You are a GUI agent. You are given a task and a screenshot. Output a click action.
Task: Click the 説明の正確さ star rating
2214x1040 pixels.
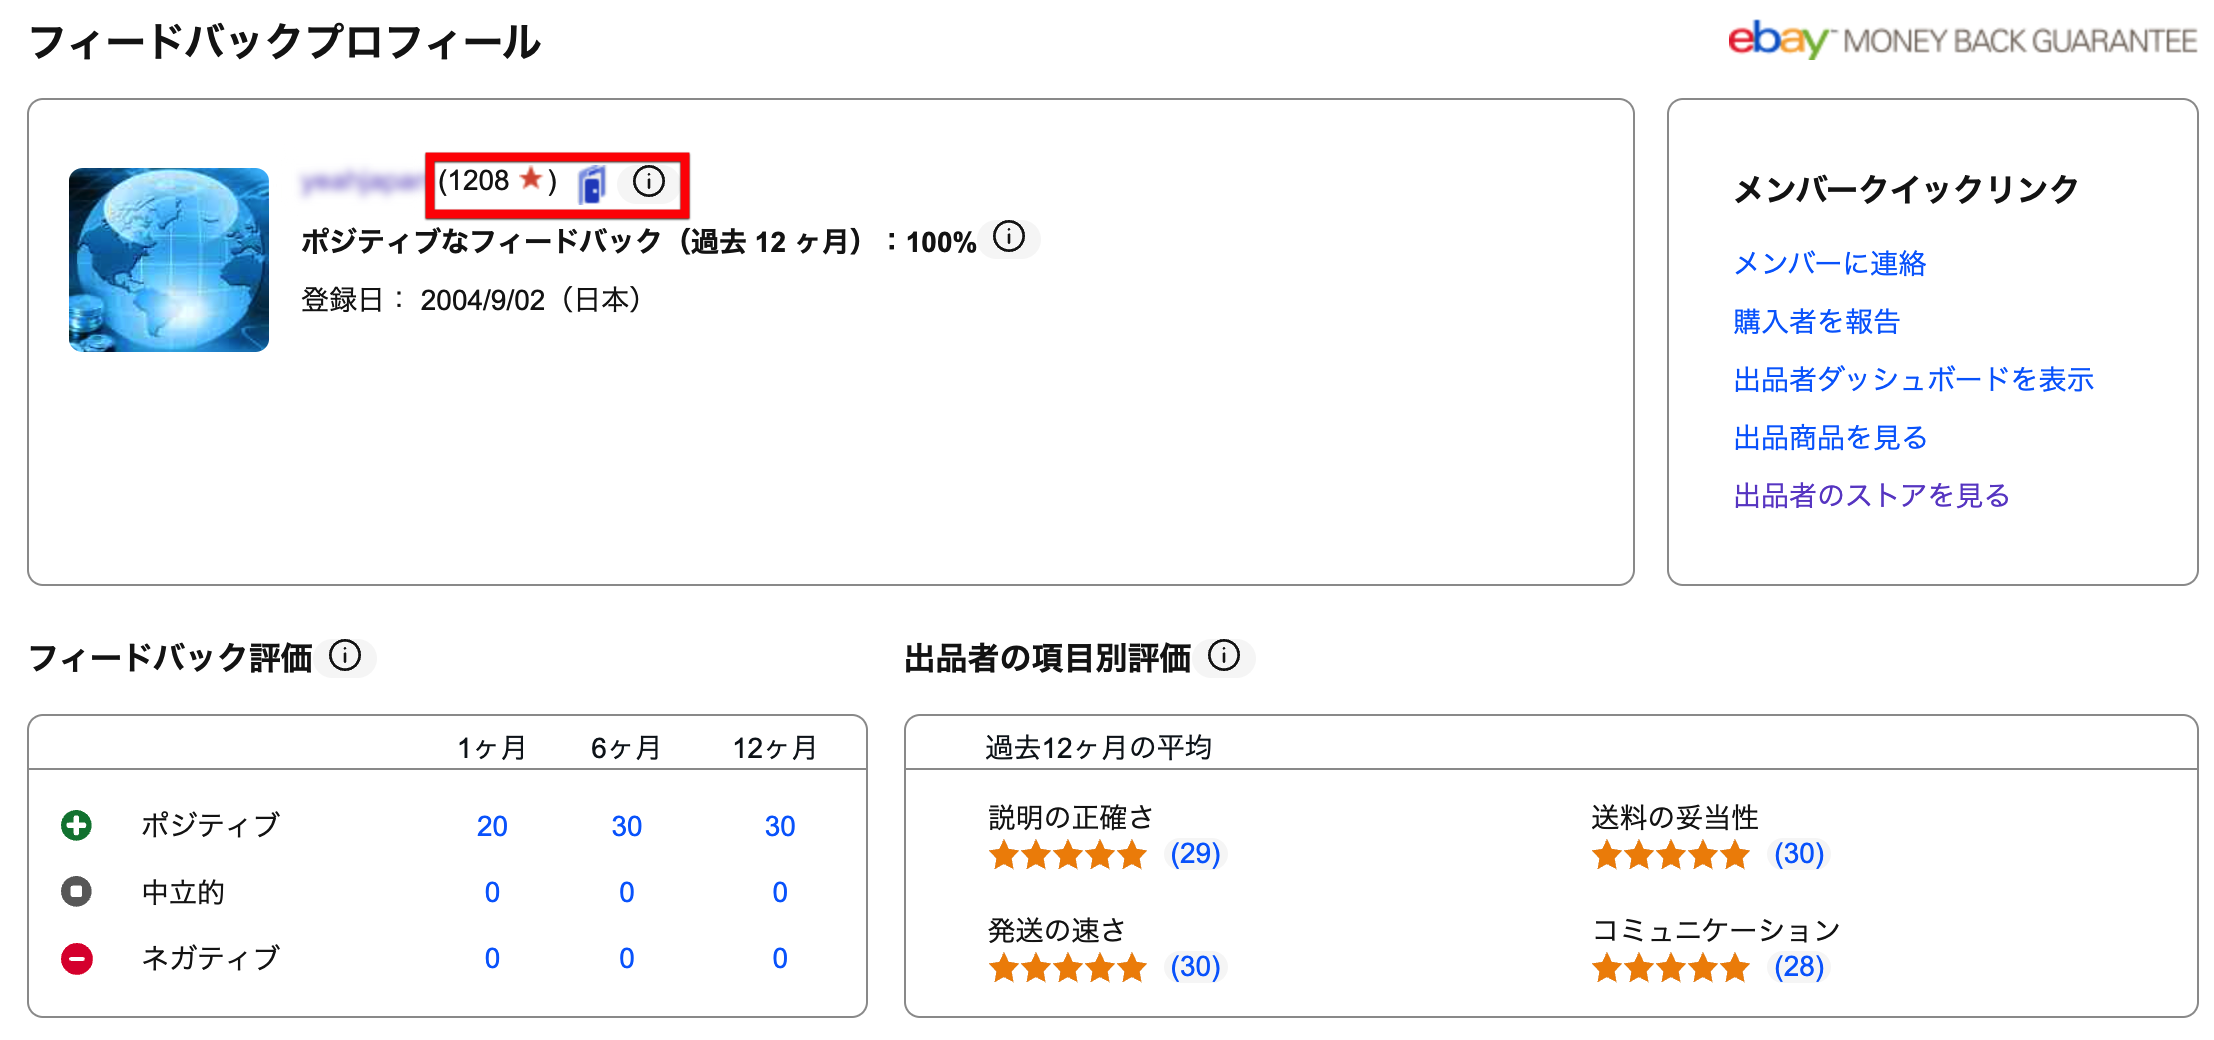(1067, 855)
